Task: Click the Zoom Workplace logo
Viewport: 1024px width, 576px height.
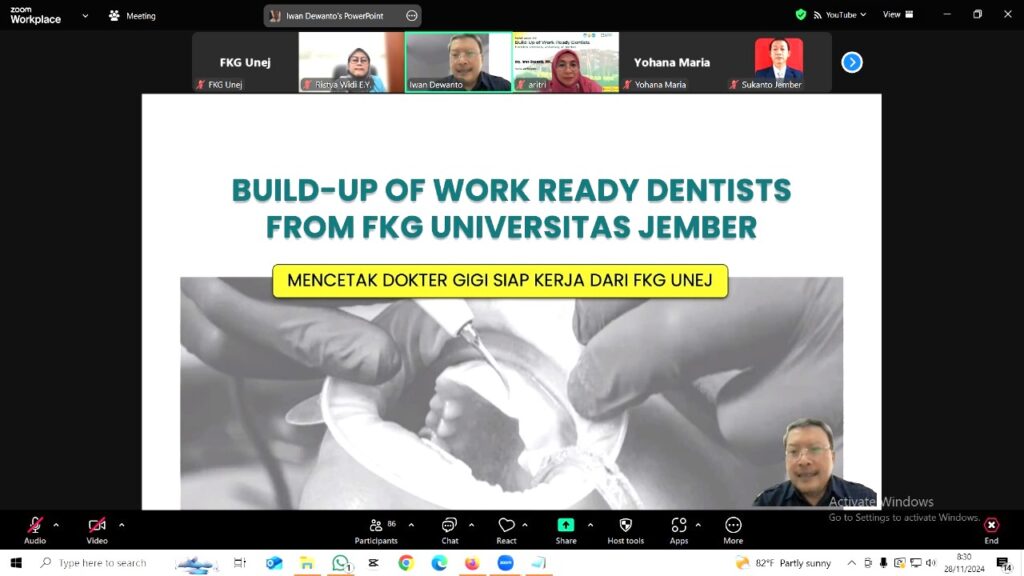Action: (35, 15)
